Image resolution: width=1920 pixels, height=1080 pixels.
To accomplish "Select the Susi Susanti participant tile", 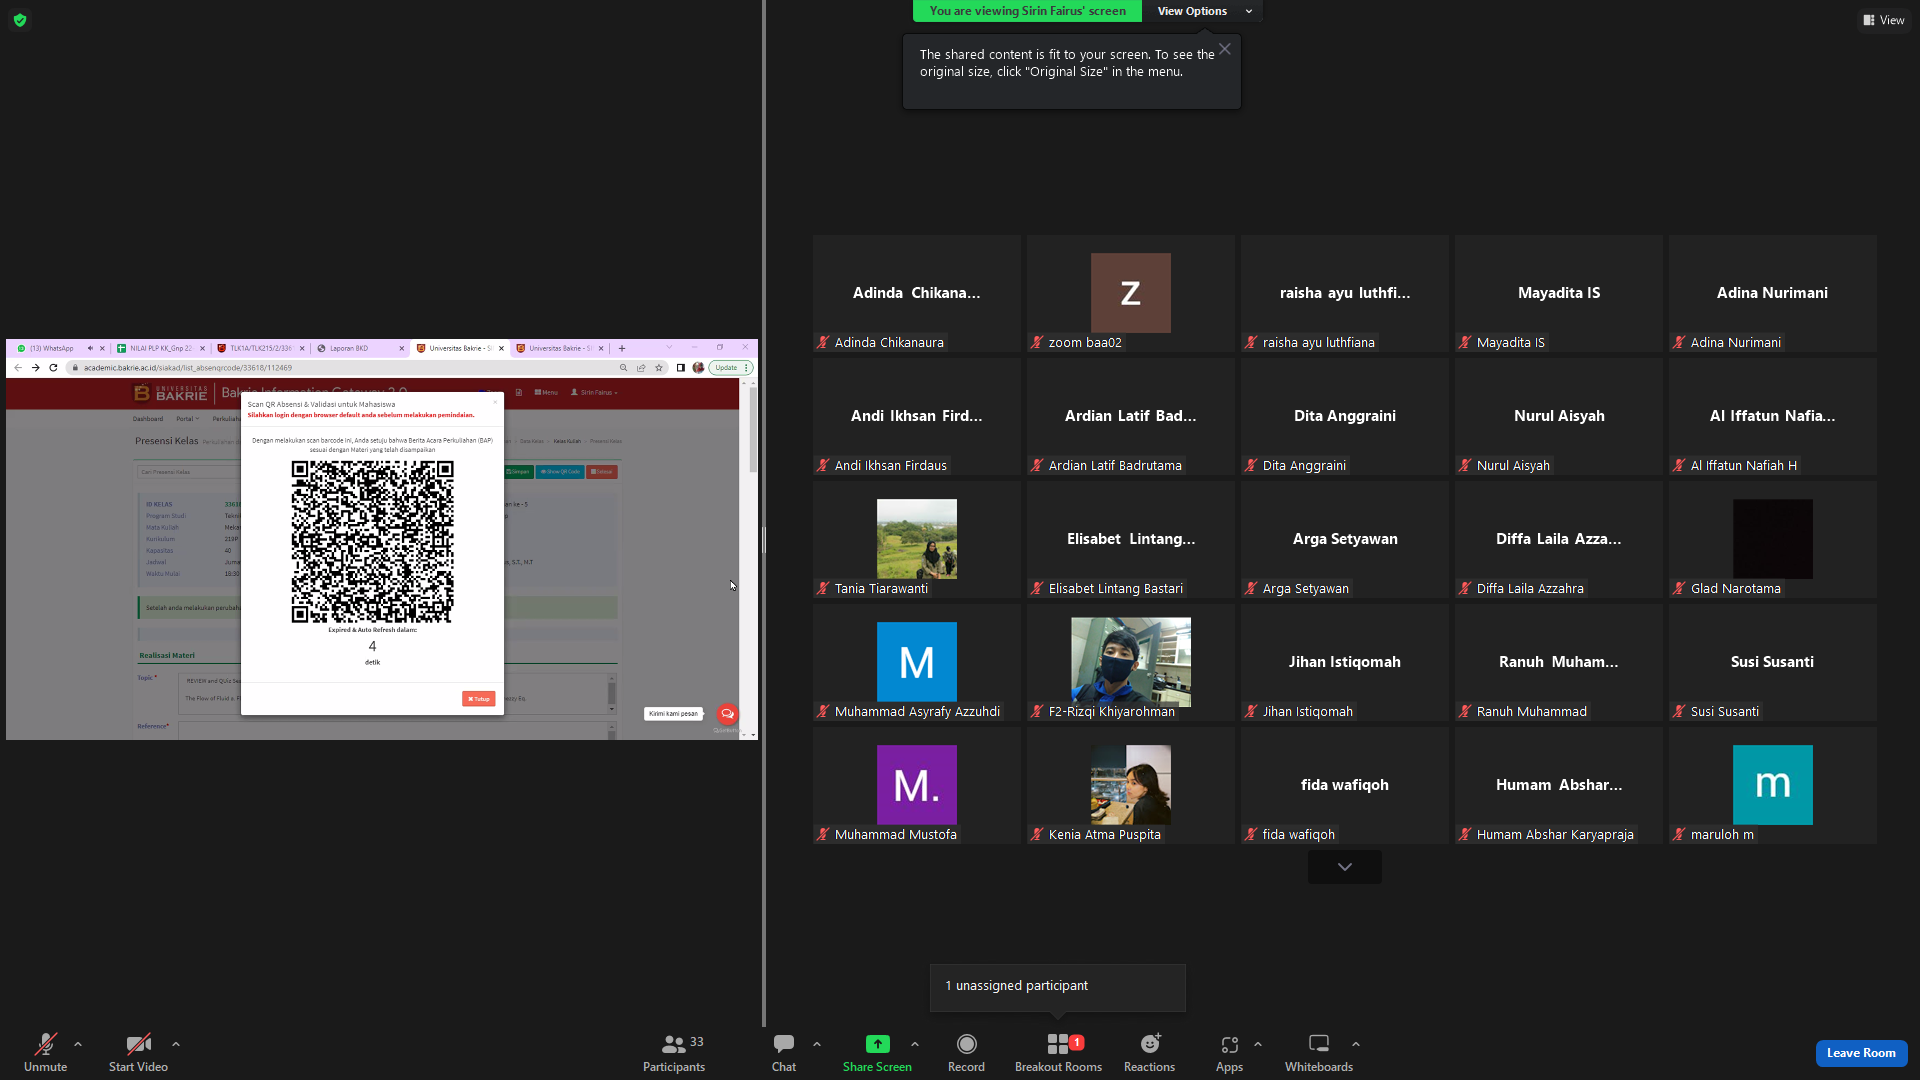I will pos(1773,662).
